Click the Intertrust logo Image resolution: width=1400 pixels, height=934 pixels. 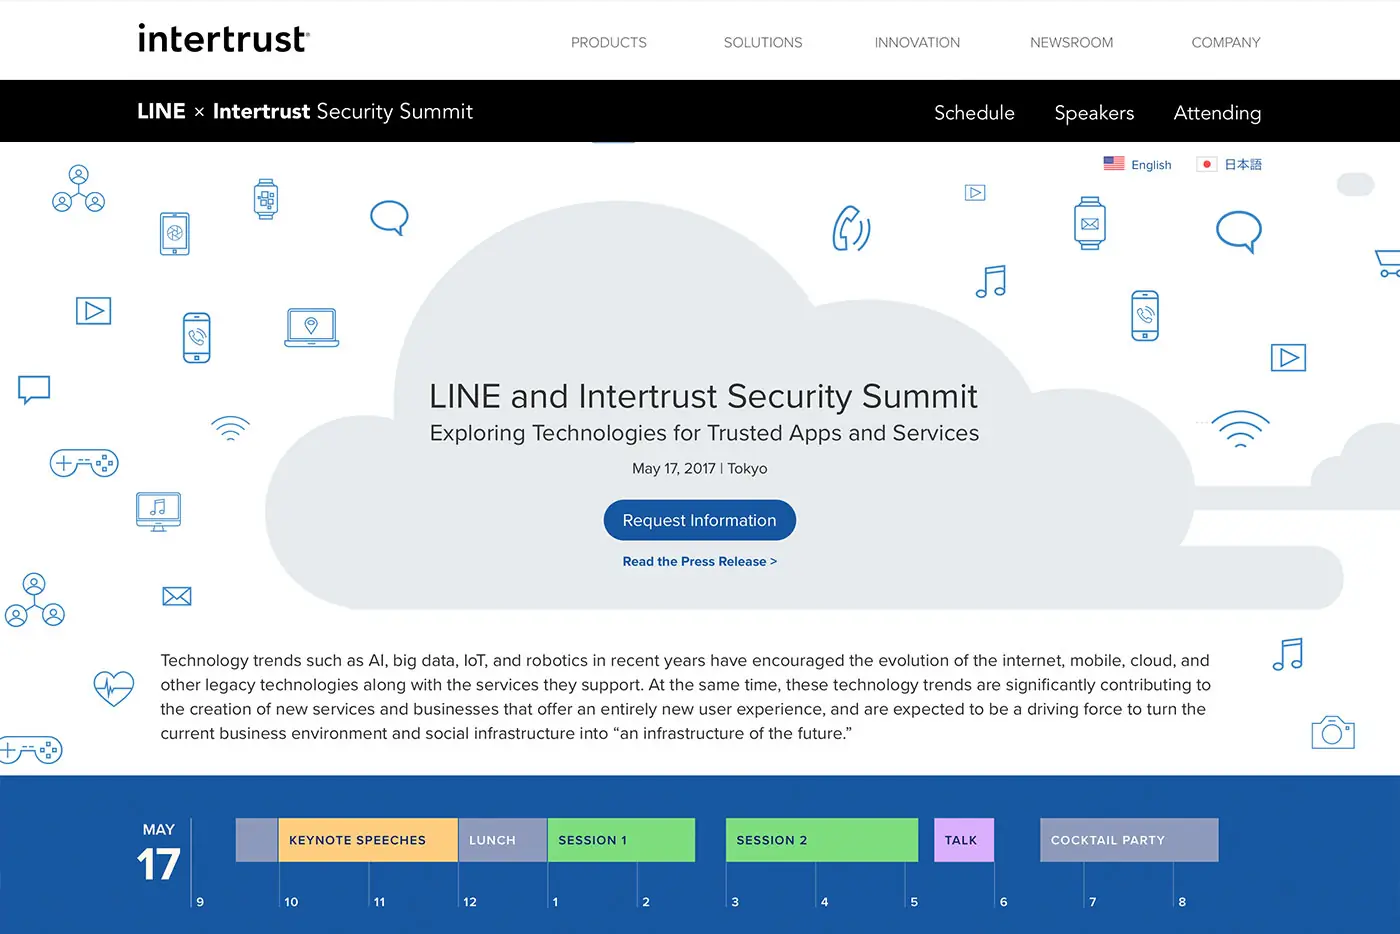point(223,39)
